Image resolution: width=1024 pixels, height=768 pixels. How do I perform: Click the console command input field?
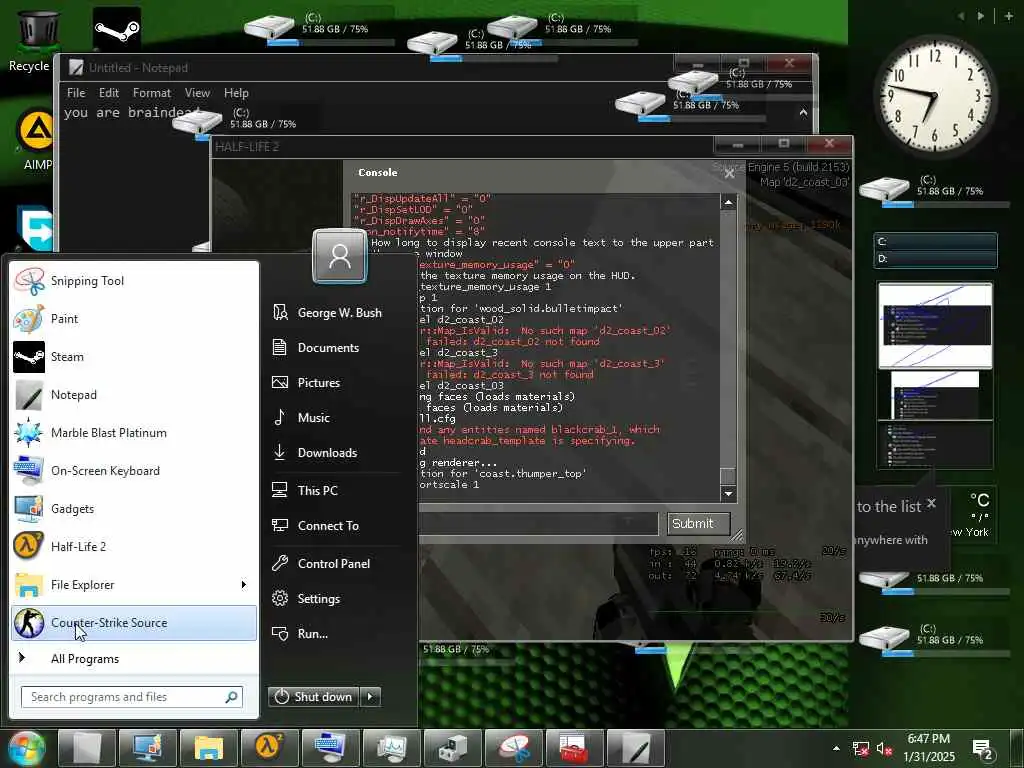pyautogui.click(x=538, y=523)
